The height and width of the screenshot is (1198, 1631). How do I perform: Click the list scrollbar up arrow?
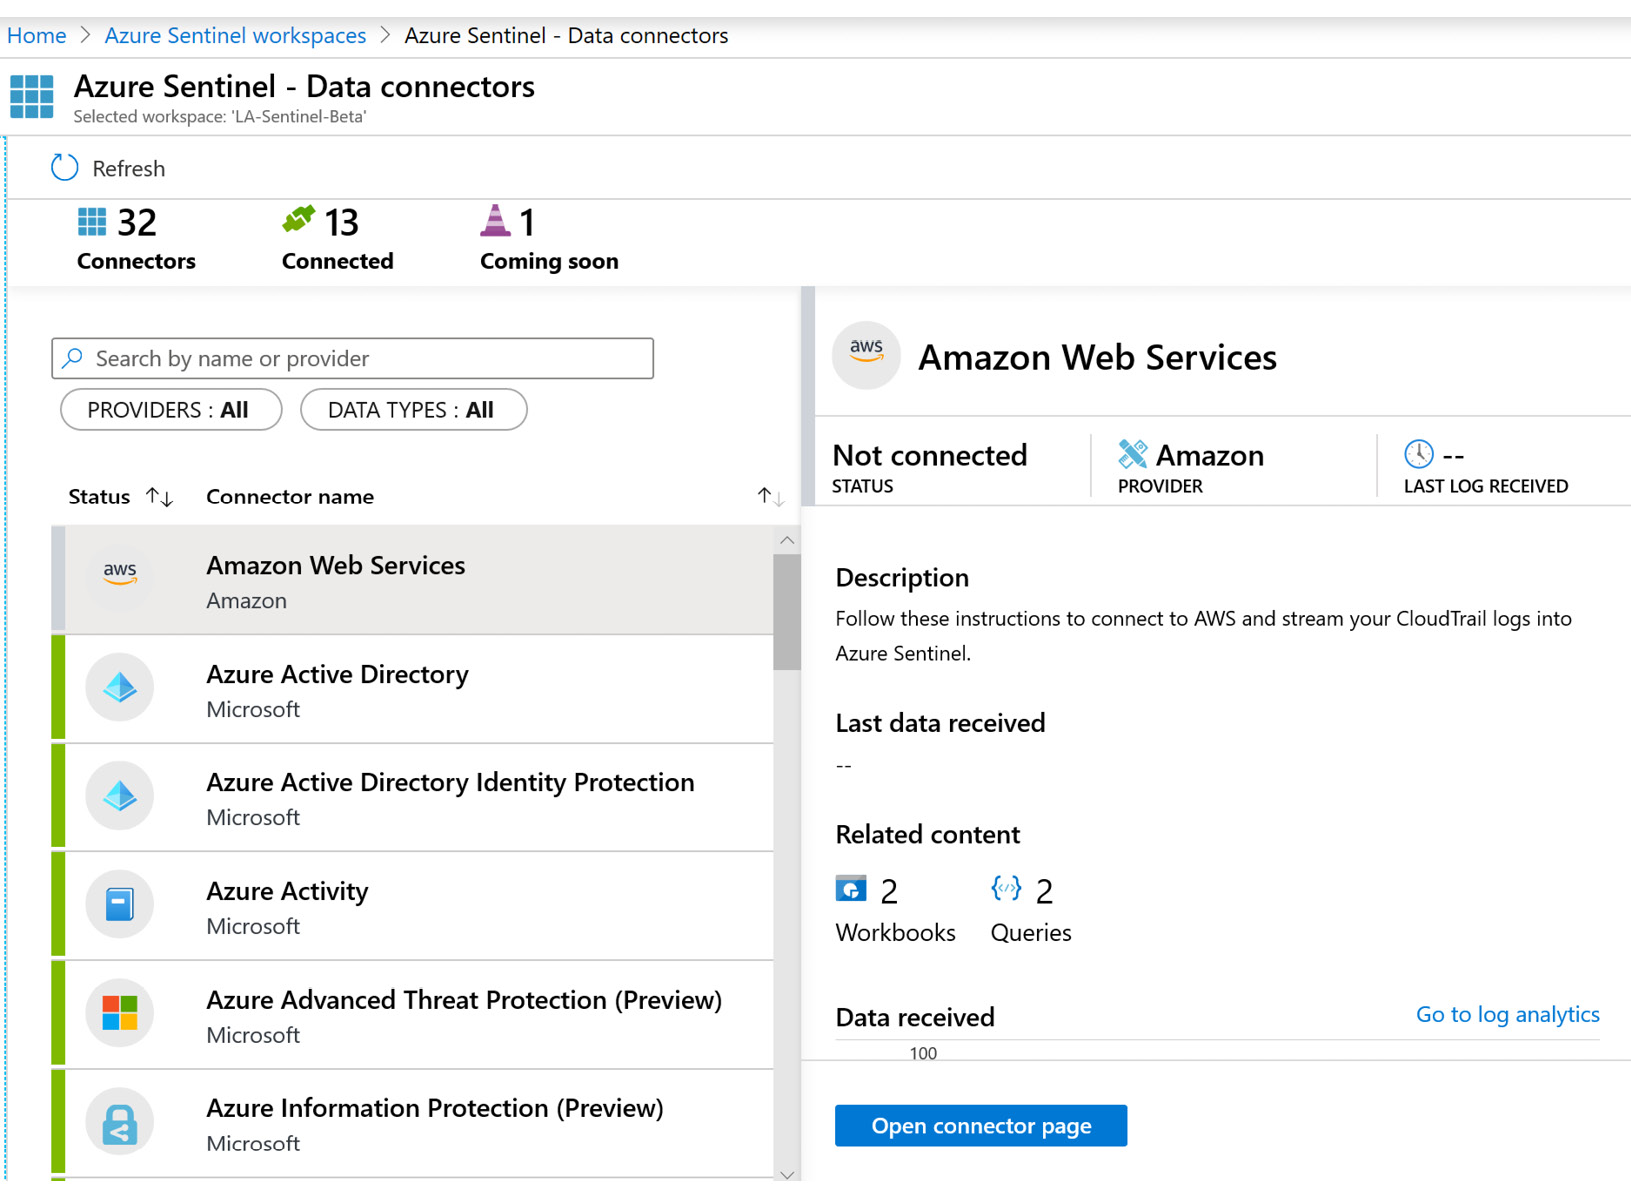click(787, 540)
